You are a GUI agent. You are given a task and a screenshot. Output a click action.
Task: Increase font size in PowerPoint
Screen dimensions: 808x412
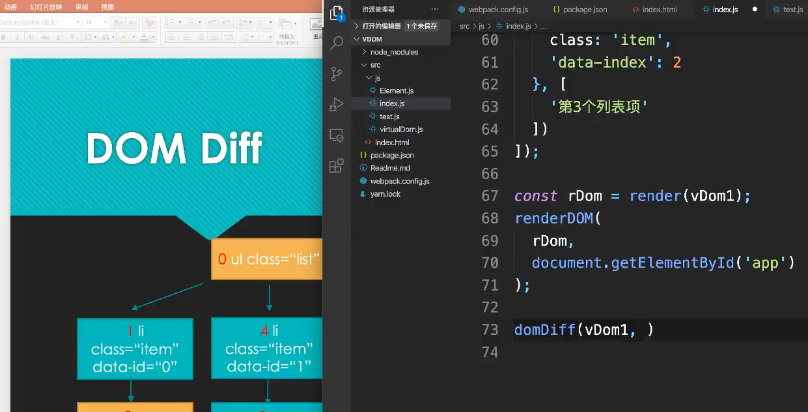tap(117, 23)
